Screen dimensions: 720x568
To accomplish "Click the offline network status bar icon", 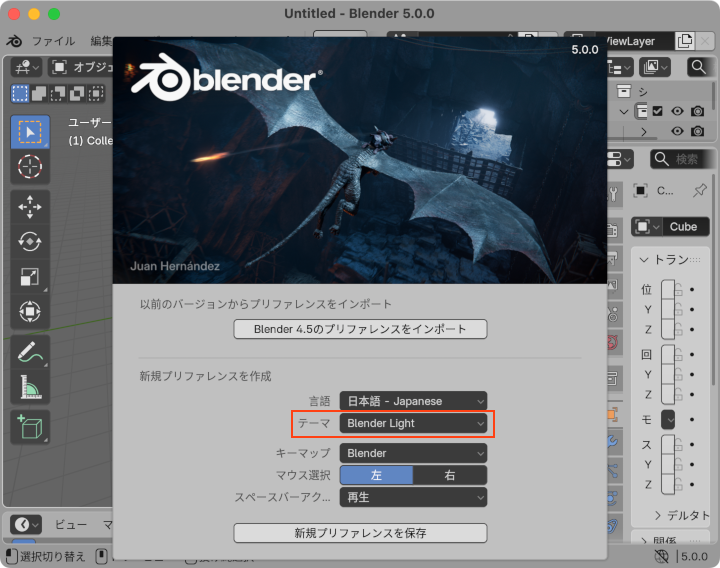I will 661,557.
